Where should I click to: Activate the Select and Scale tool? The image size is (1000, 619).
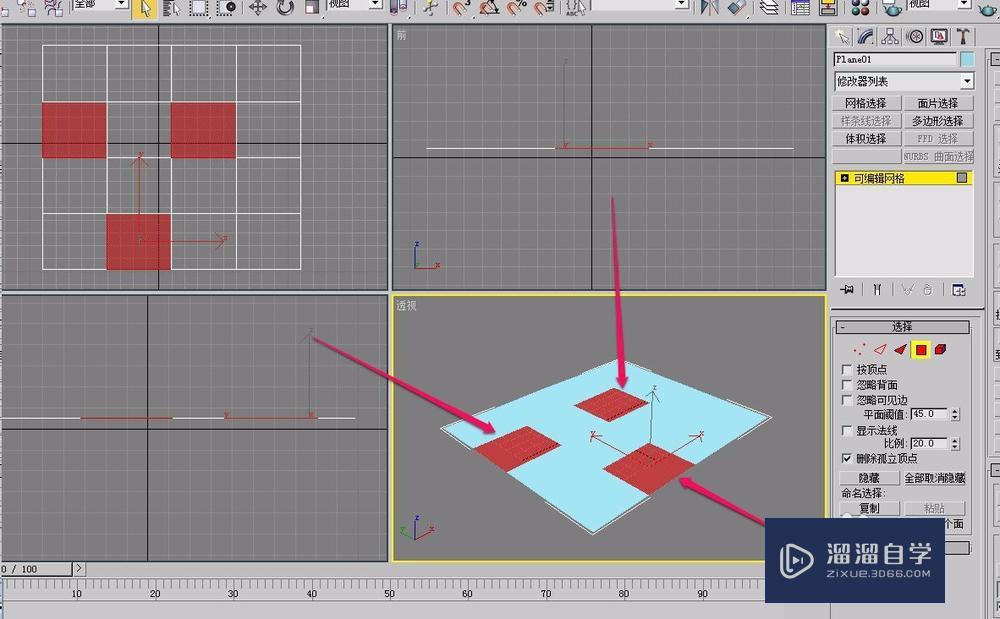pyautogui.click(x=312, y=8)
